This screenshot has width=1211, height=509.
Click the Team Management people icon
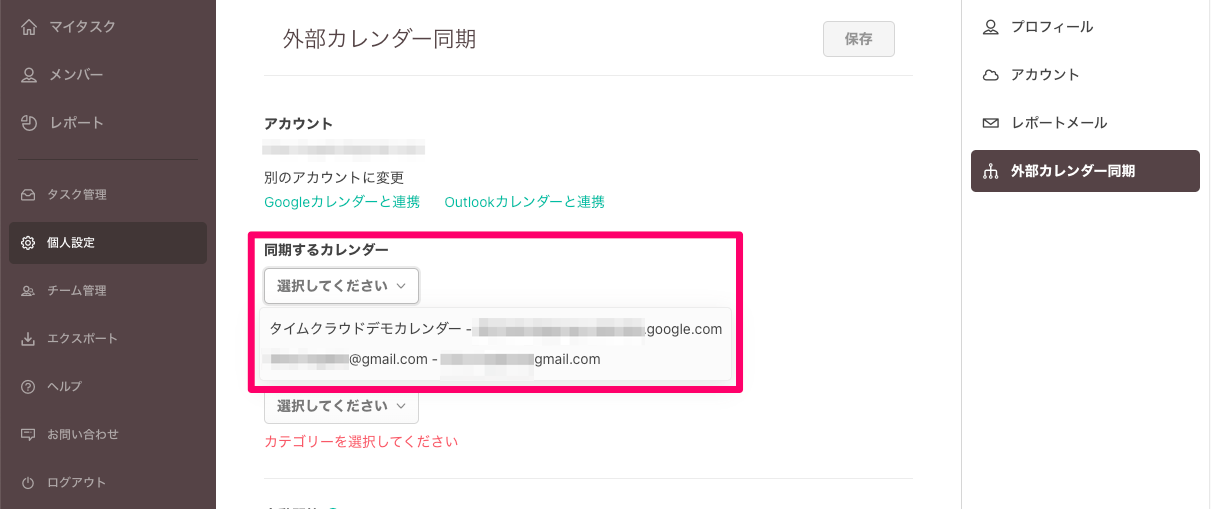tap(29, 291)
